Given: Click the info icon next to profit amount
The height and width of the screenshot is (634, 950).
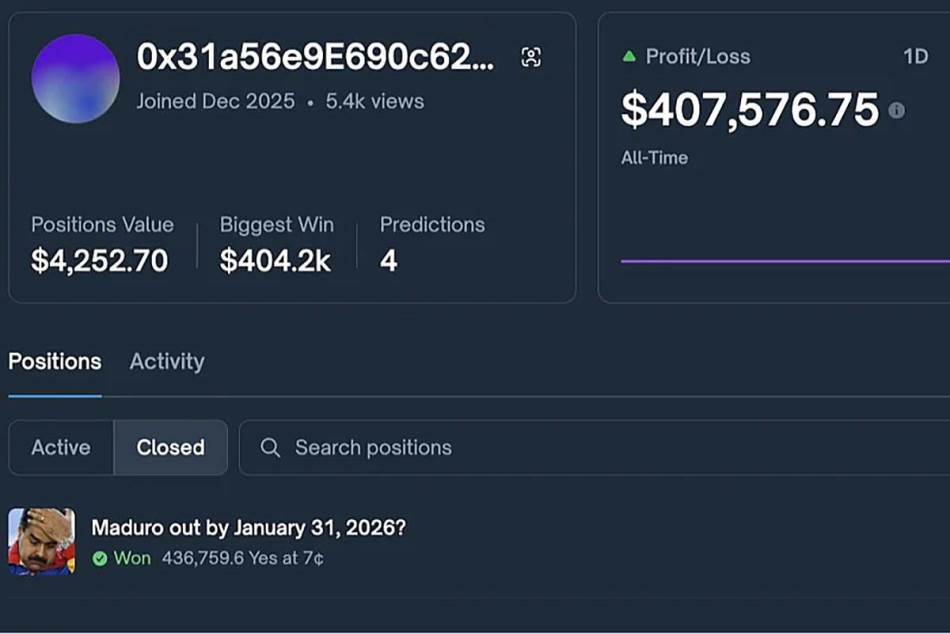Looking at the screenshot, I should [897, 110].
